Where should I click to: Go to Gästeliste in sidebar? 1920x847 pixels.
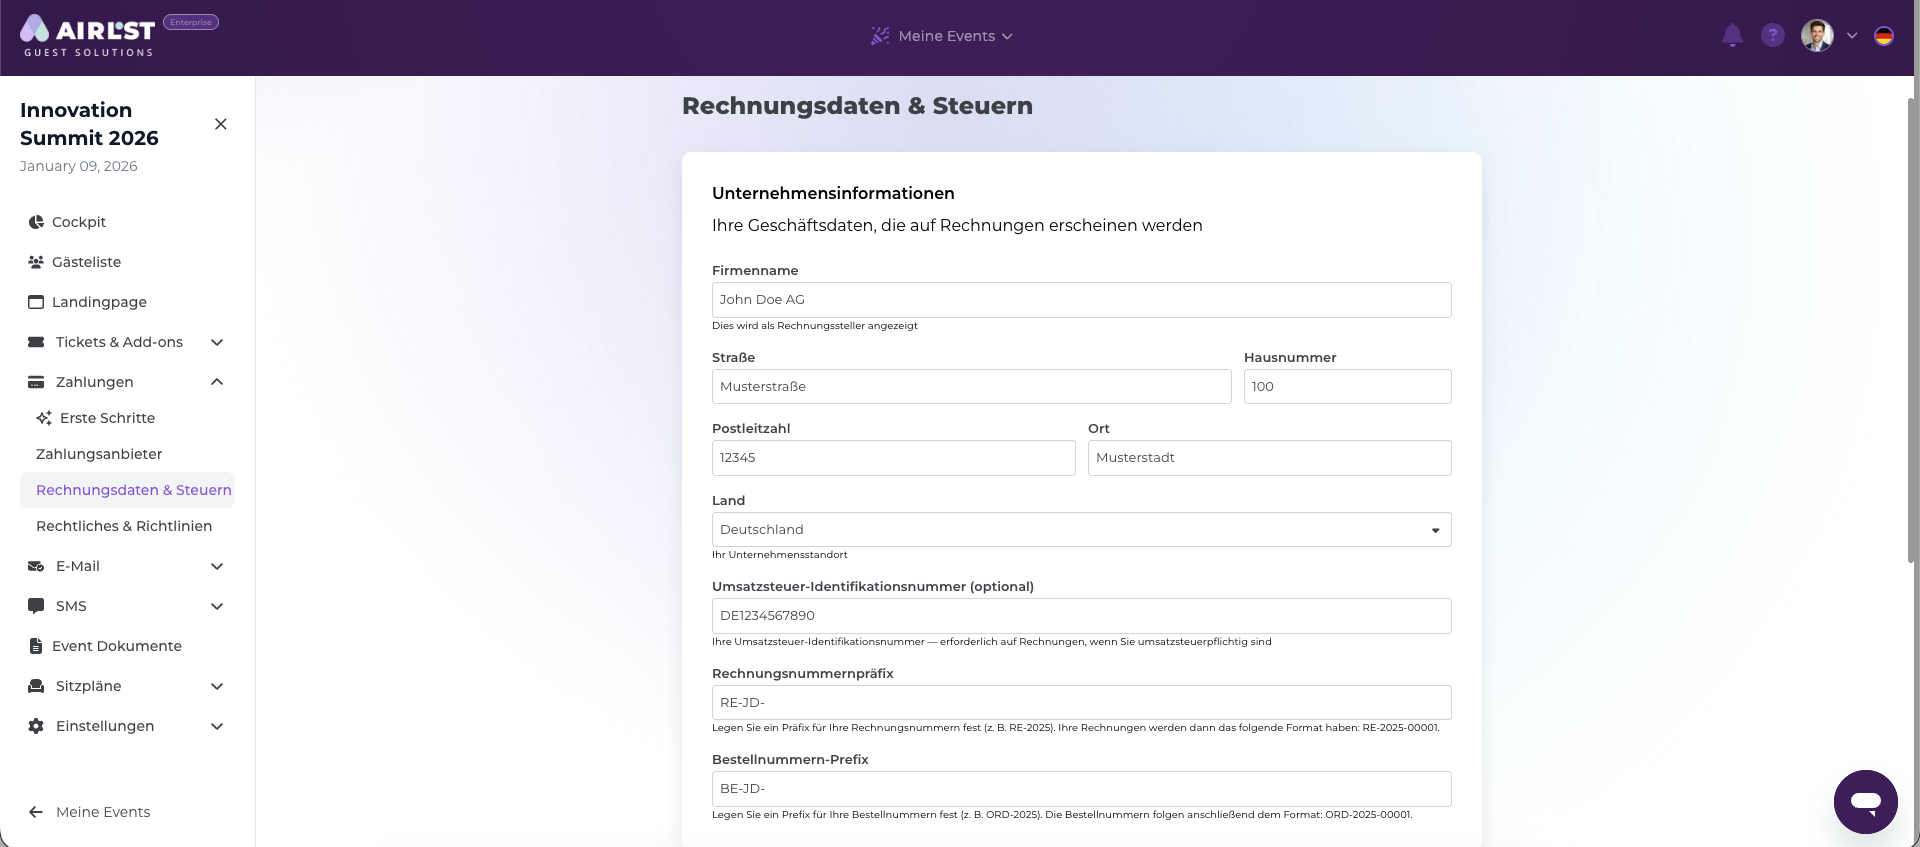tap(86, 262)
